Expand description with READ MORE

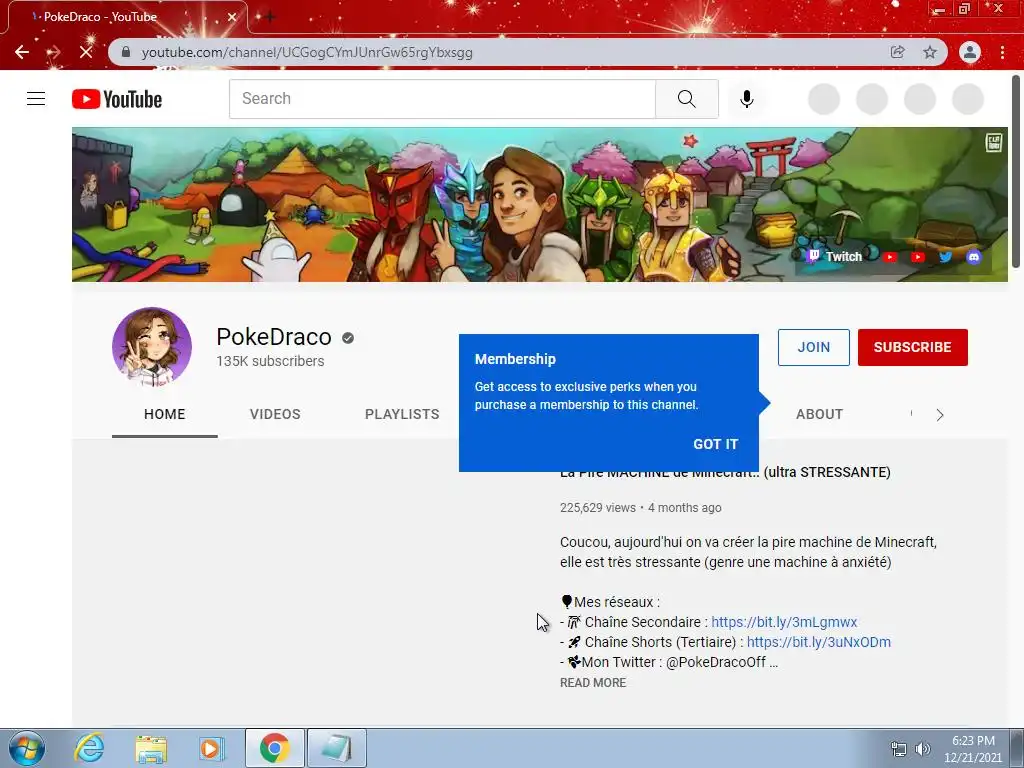click(593, 682)
